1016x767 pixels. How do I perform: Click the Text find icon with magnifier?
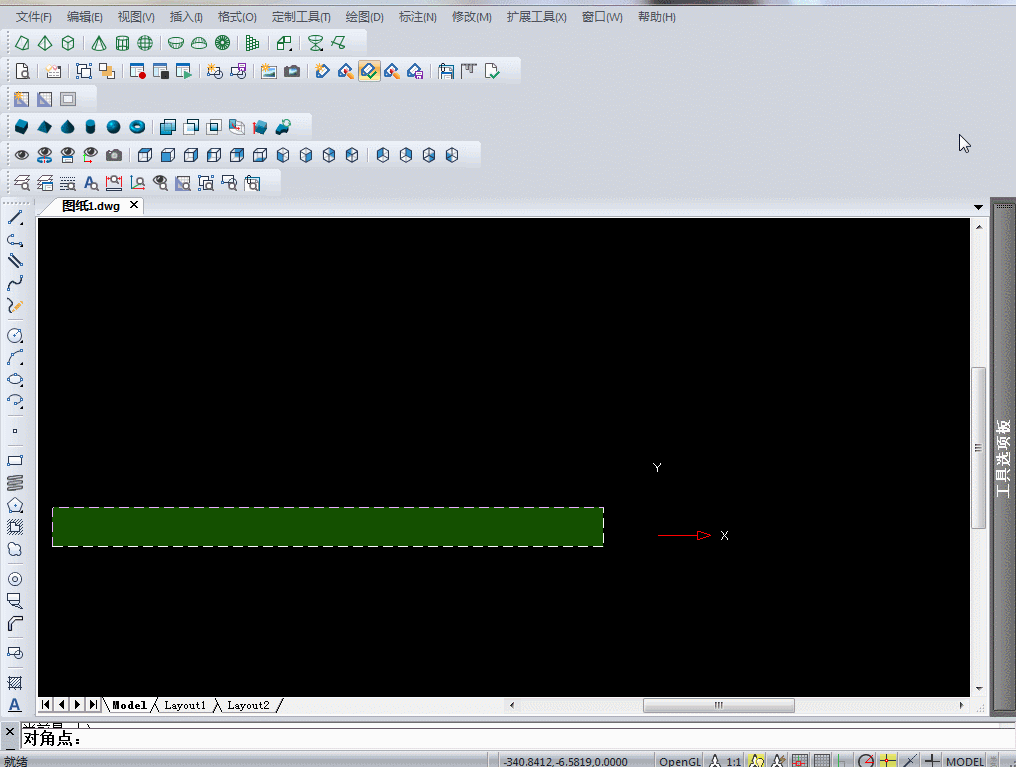[91, 183]
